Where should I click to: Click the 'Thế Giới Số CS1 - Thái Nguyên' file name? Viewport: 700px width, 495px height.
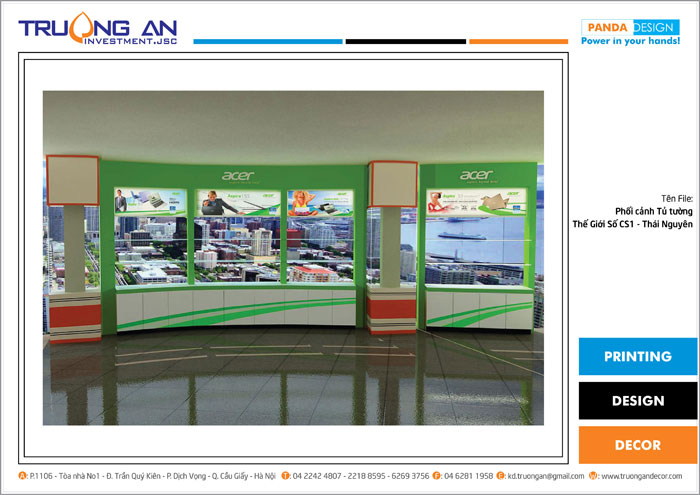pyautogui.click(x=632, y=224)
